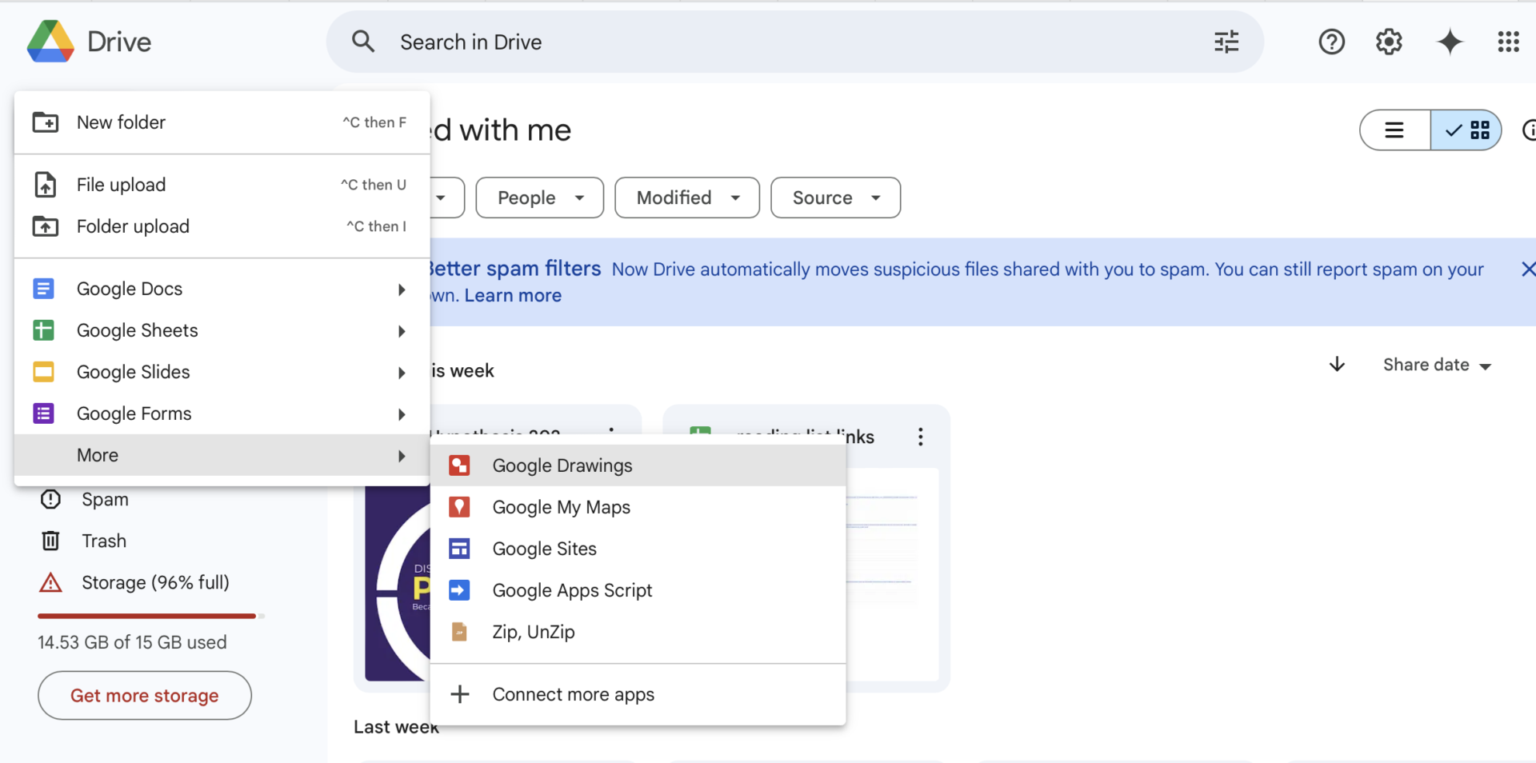Image resolution: width=1536 pixels, height=763 pixels.
Task: Open Google Sites
Action: click(544, 548)
